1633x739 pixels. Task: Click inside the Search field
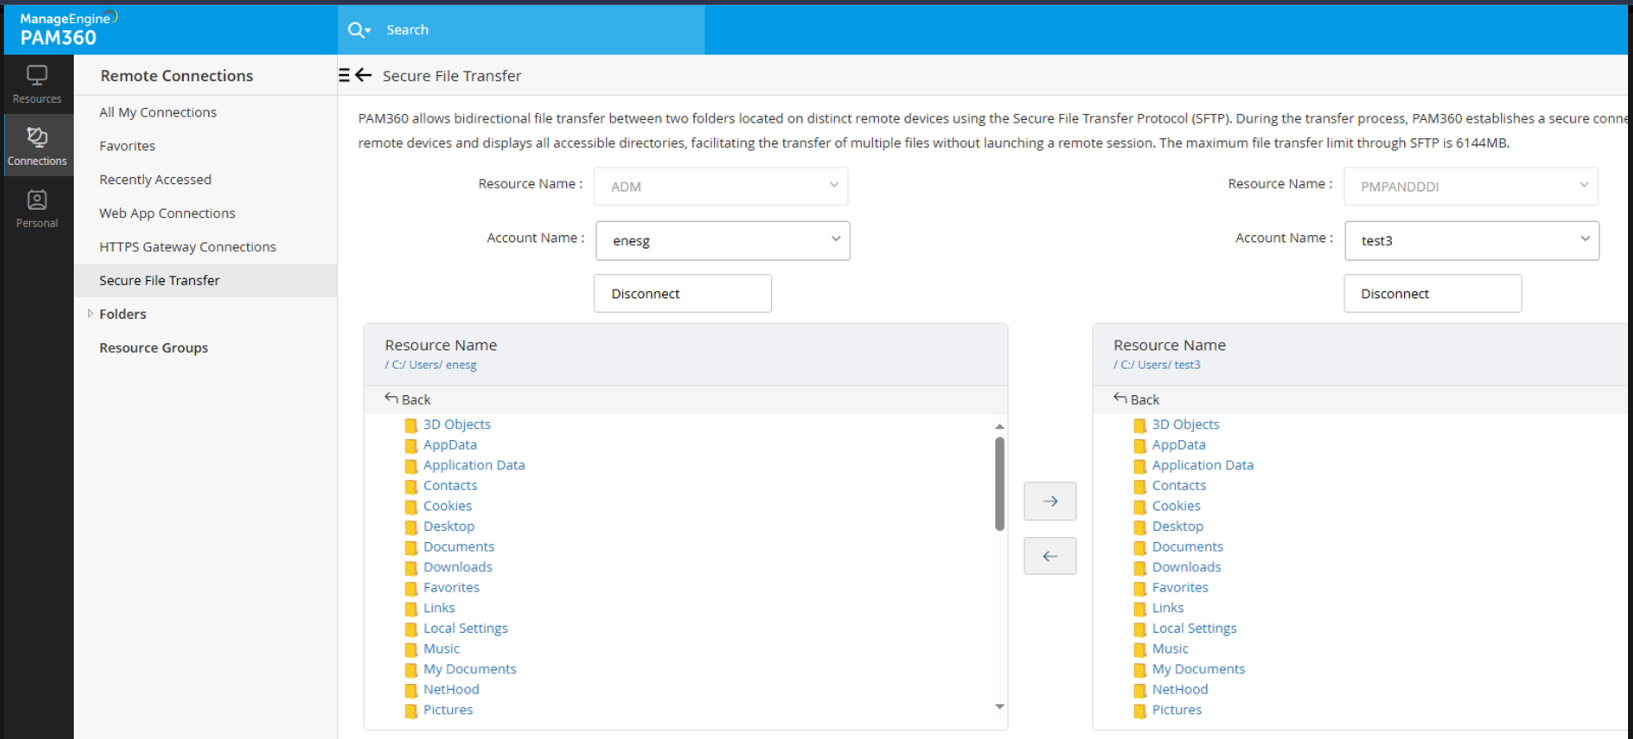point(540,30)
